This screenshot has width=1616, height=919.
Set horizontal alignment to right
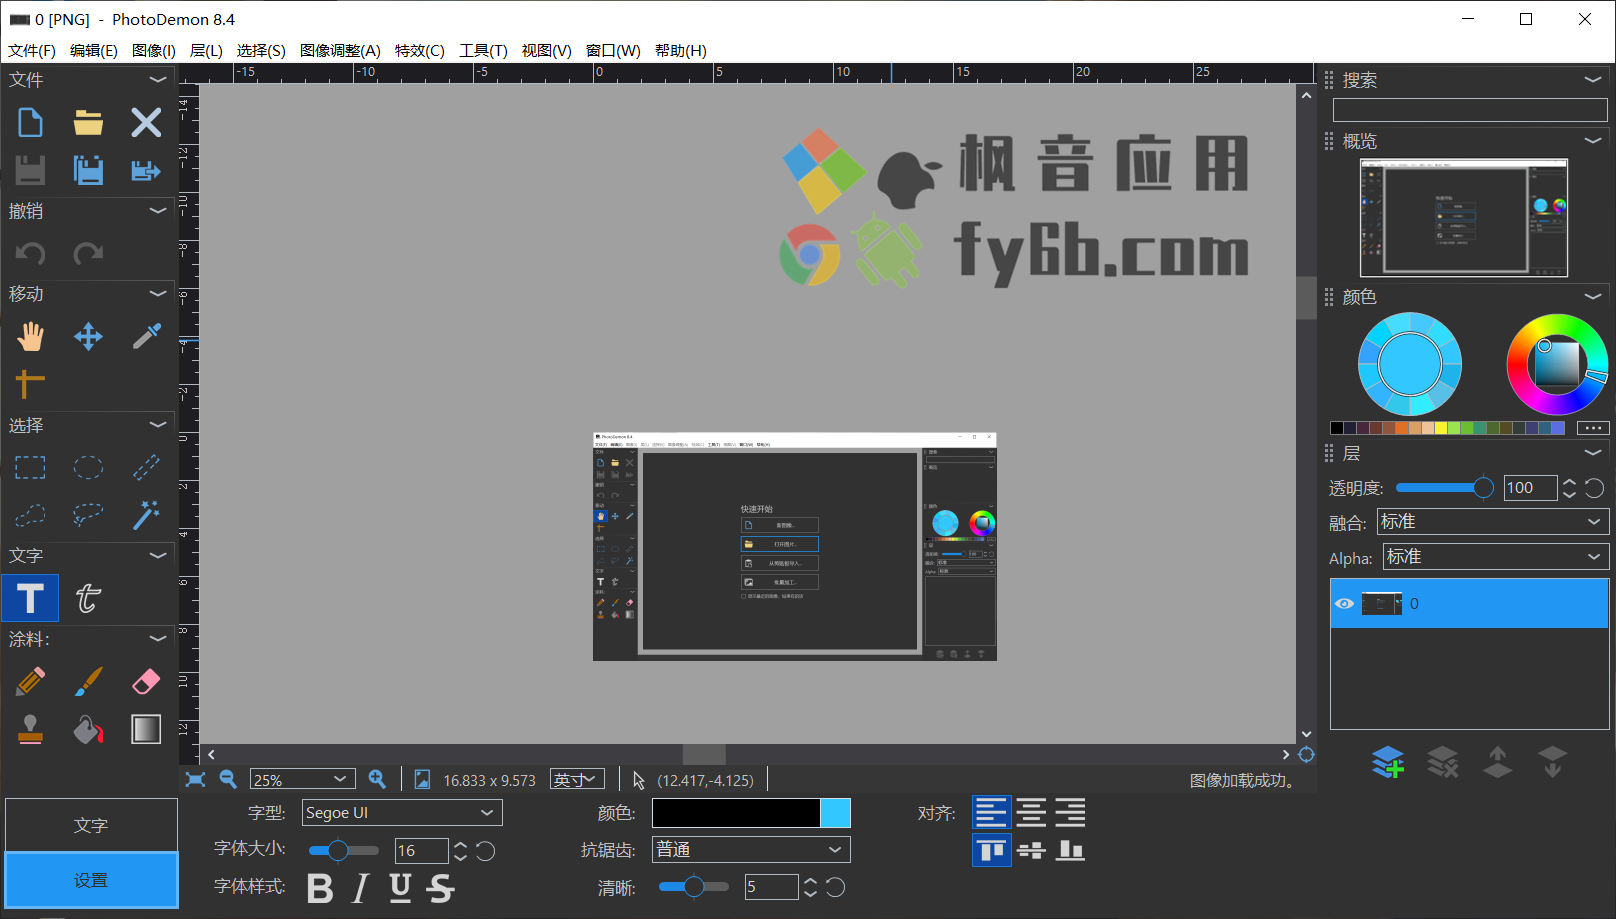(x=1070, y=812)
